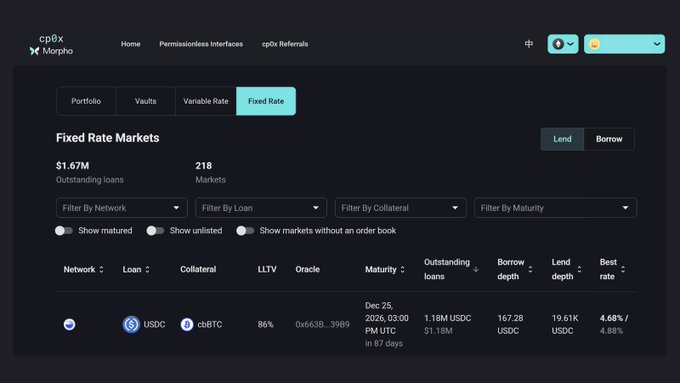Open oracle address 0x663B...39B9
Screen dimensions: 680x383
(x=322, y=324)
